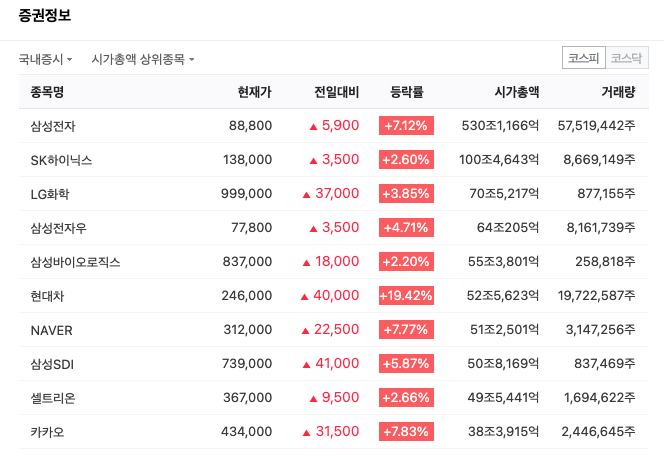
Task: Click the 전일대비 column header
Action: click(x=337, y=91)
